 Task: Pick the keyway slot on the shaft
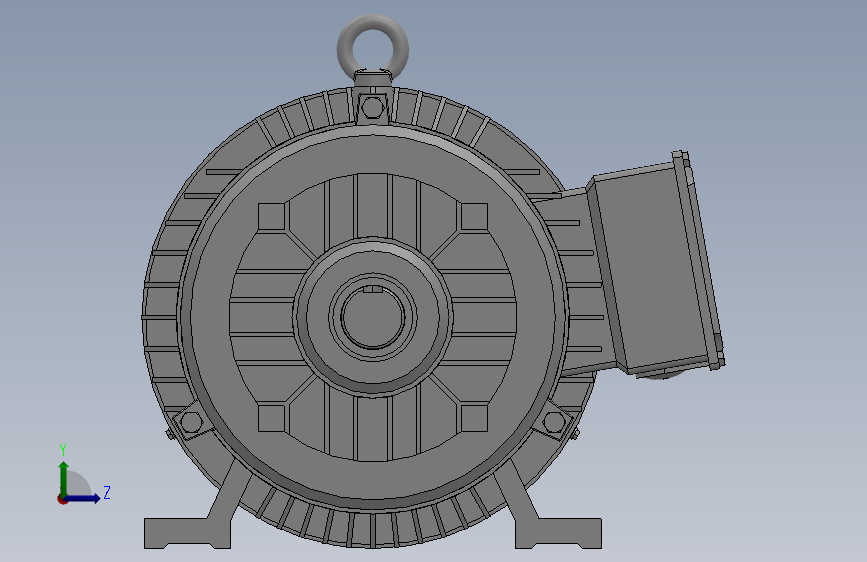pos(373,289)
